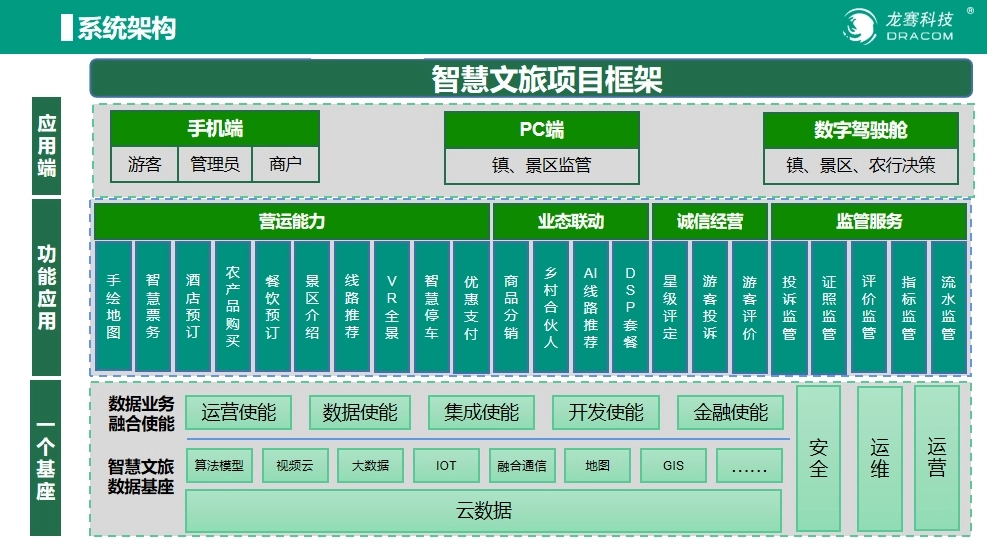Click the 一个基座 side label

pos(46,458)
